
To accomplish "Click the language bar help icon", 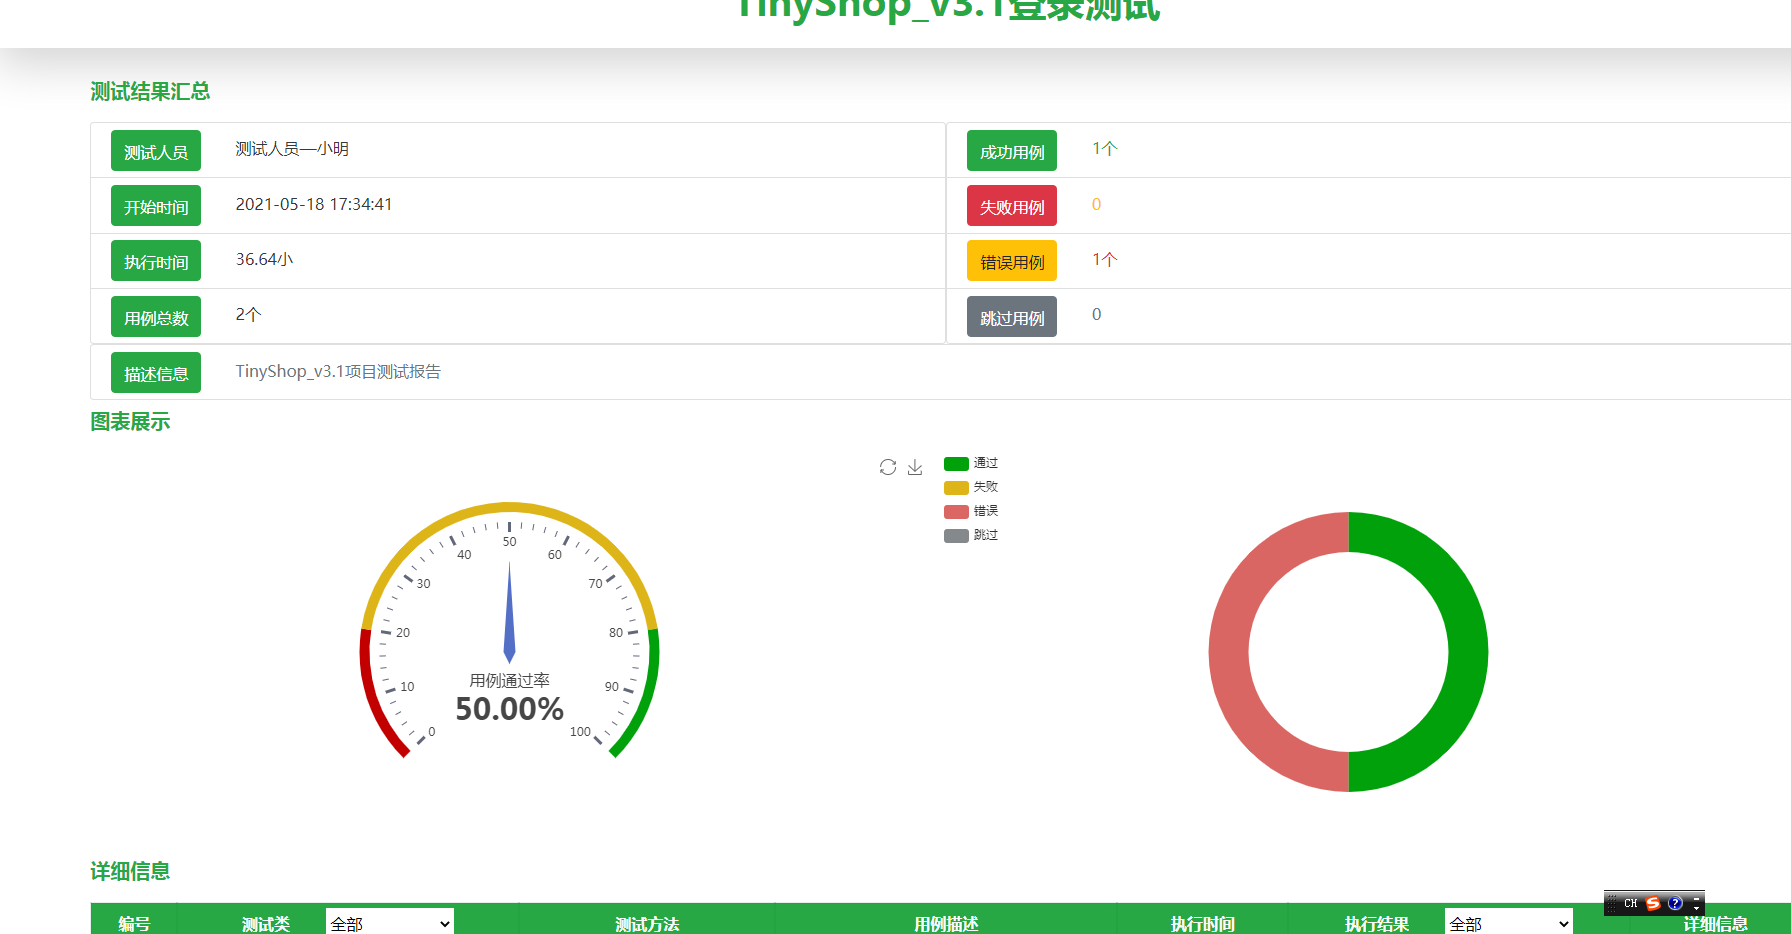I will click(x=1675, y=903).
